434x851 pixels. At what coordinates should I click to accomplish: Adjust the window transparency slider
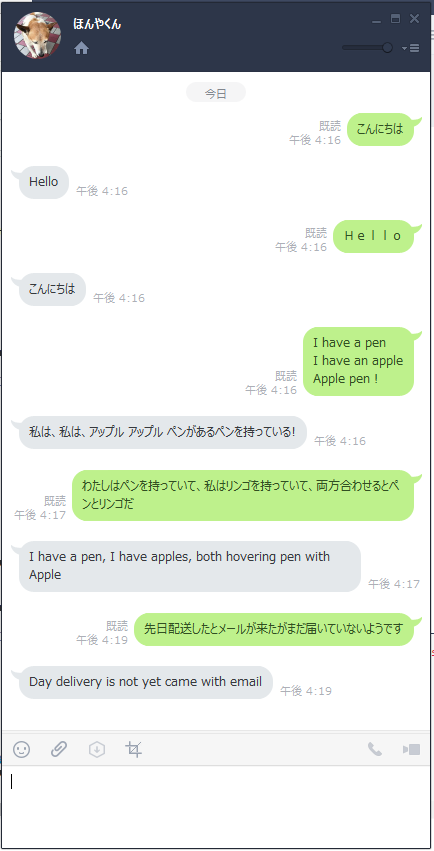click(368, 48)
